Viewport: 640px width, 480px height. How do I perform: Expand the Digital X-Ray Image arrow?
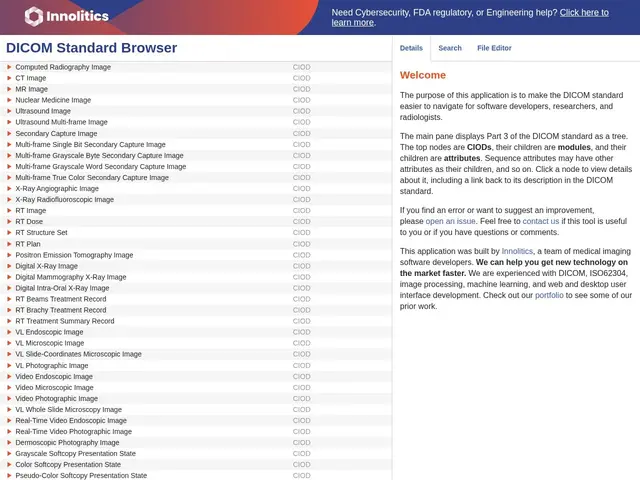click(9, 266)
